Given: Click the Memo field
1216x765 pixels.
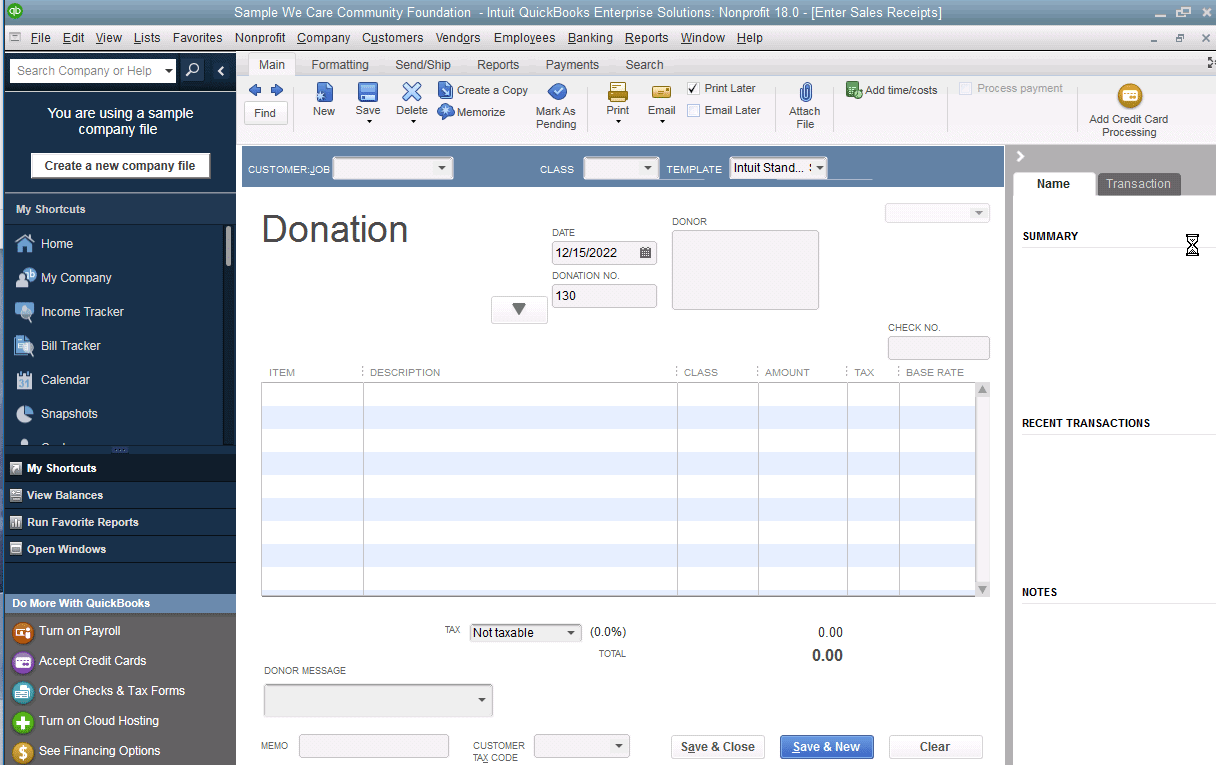Looking at the screenshot, I should pyautogui.click(x=374, y=746).
